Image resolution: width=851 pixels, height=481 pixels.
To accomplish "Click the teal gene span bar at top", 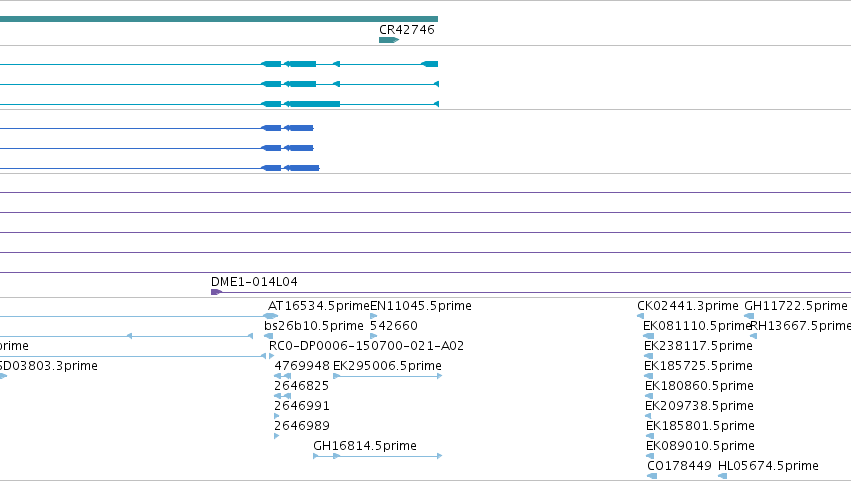I will coord(219,19).
